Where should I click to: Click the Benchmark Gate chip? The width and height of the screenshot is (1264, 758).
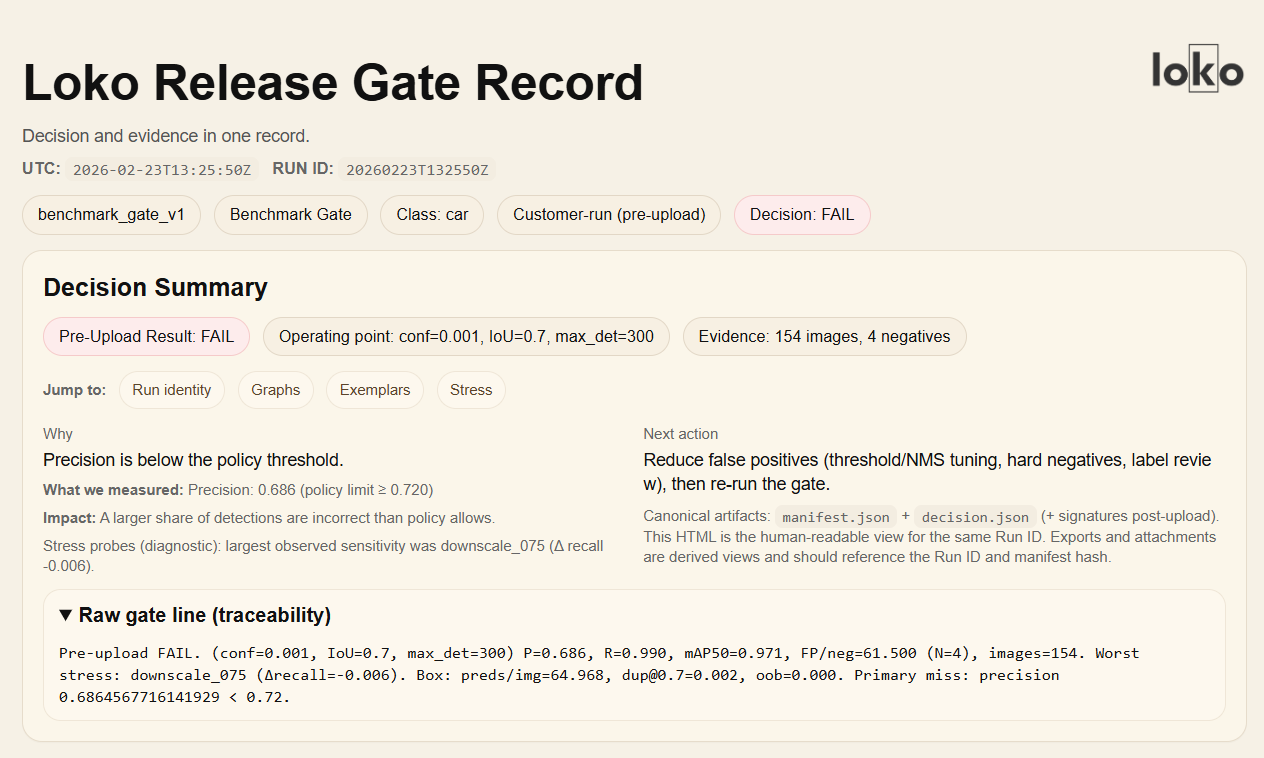click(291, 215)
